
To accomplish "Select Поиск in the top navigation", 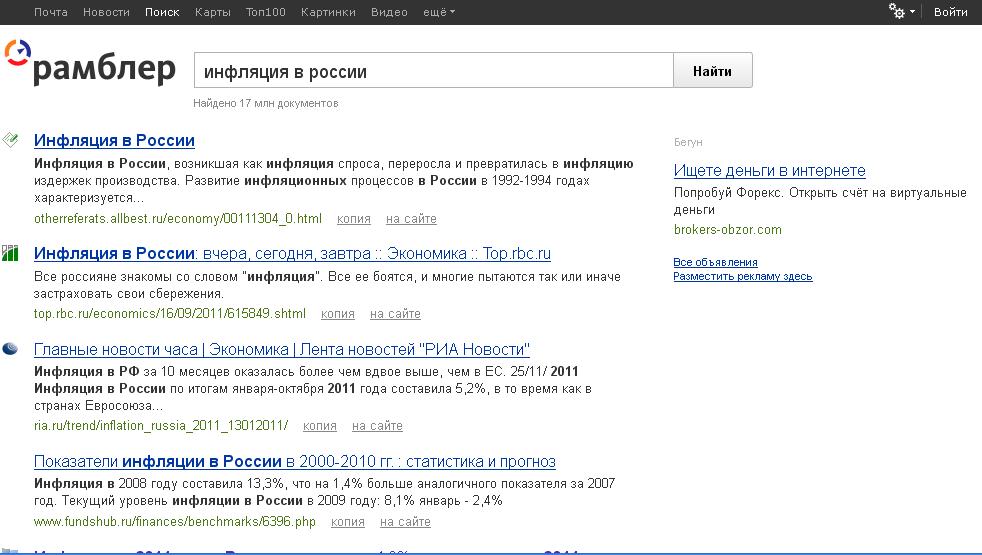I will click(162, 12).
